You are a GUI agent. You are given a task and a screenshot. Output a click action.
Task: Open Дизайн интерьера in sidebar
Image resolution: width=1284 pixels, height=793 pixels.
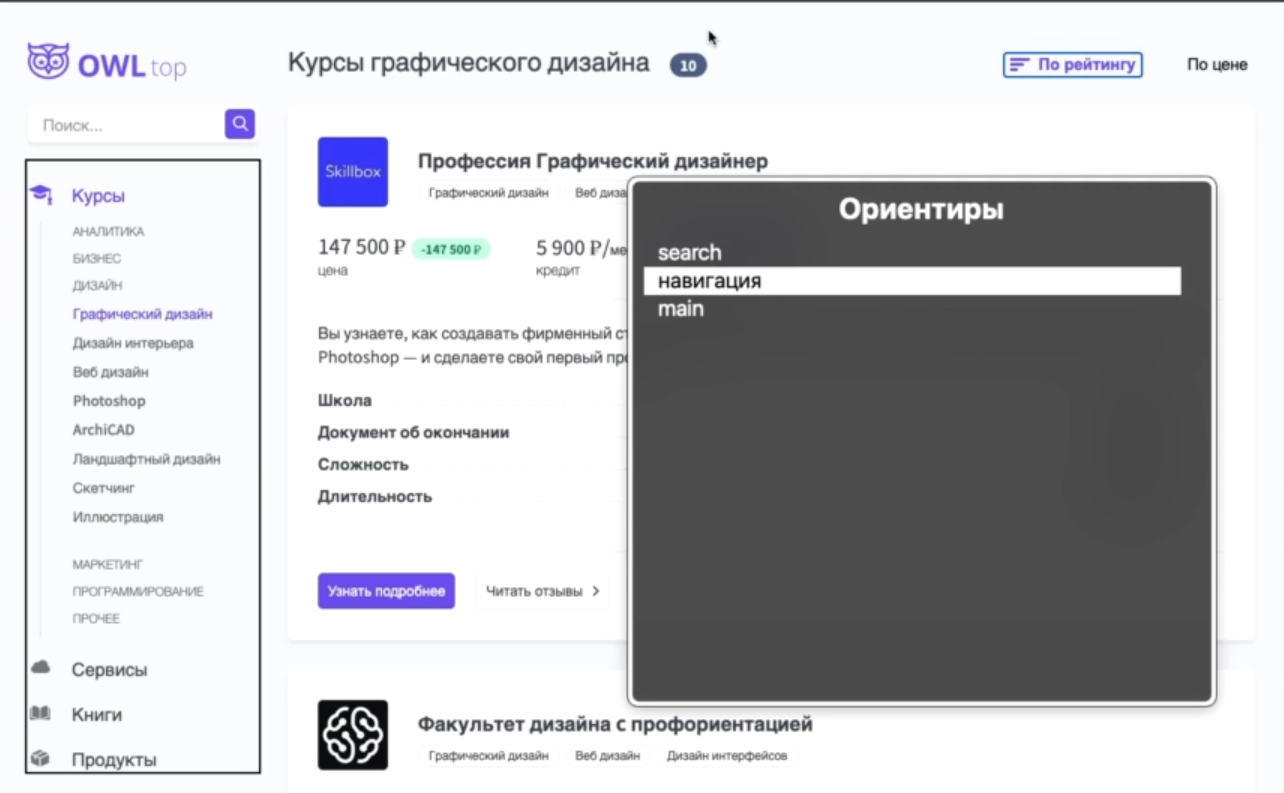pos(133,343)
